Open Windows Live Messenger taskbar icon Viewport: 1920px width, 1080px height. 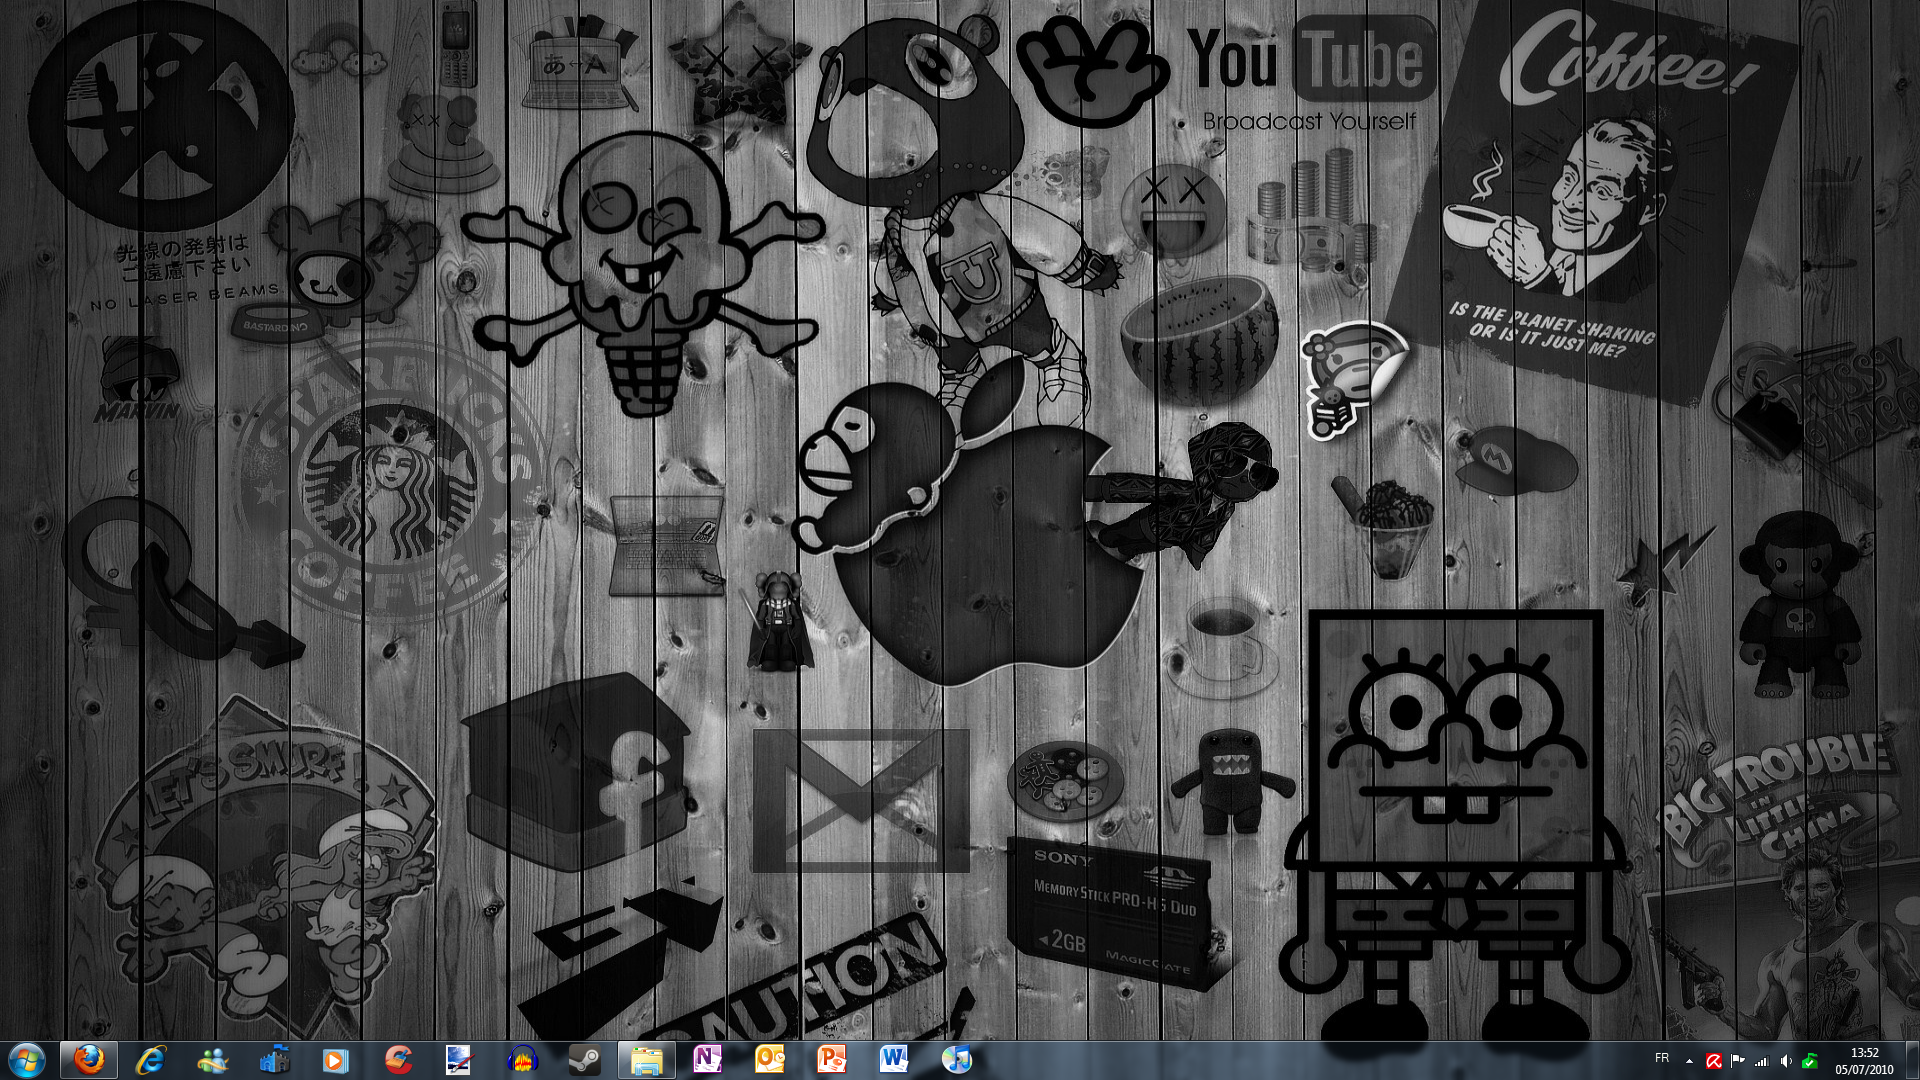click(x=212, y=1060)
